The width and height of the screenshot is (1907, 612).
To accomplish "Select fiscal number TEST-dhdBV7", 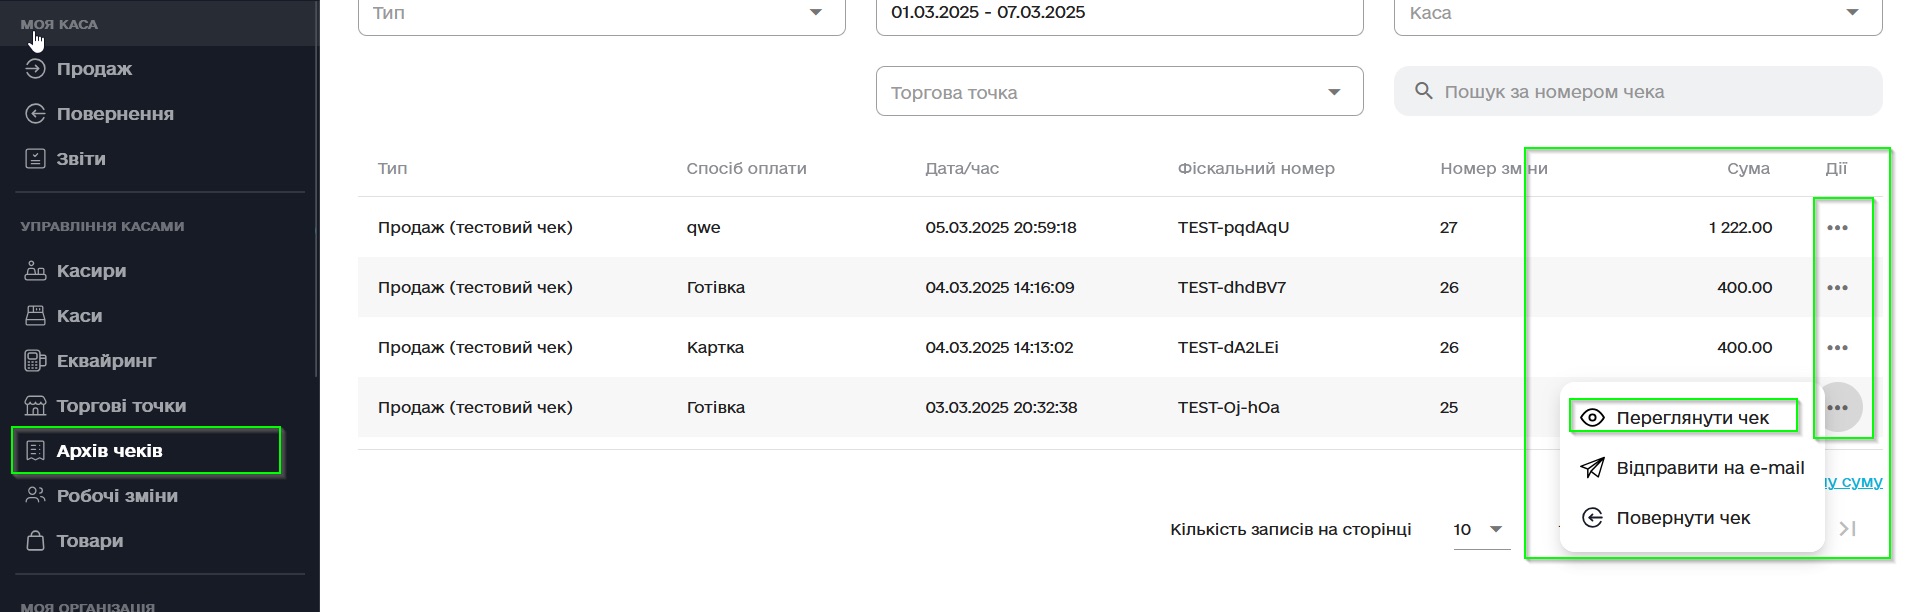I will [1232, 288].
